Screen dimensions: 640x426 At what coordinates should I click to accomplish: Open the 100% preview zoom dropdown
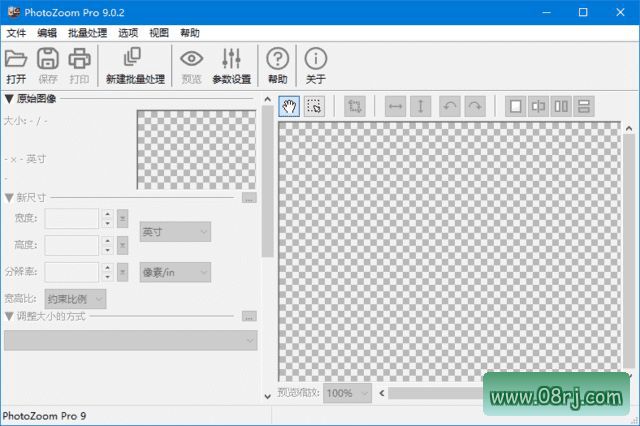click(x=347, y=393)
